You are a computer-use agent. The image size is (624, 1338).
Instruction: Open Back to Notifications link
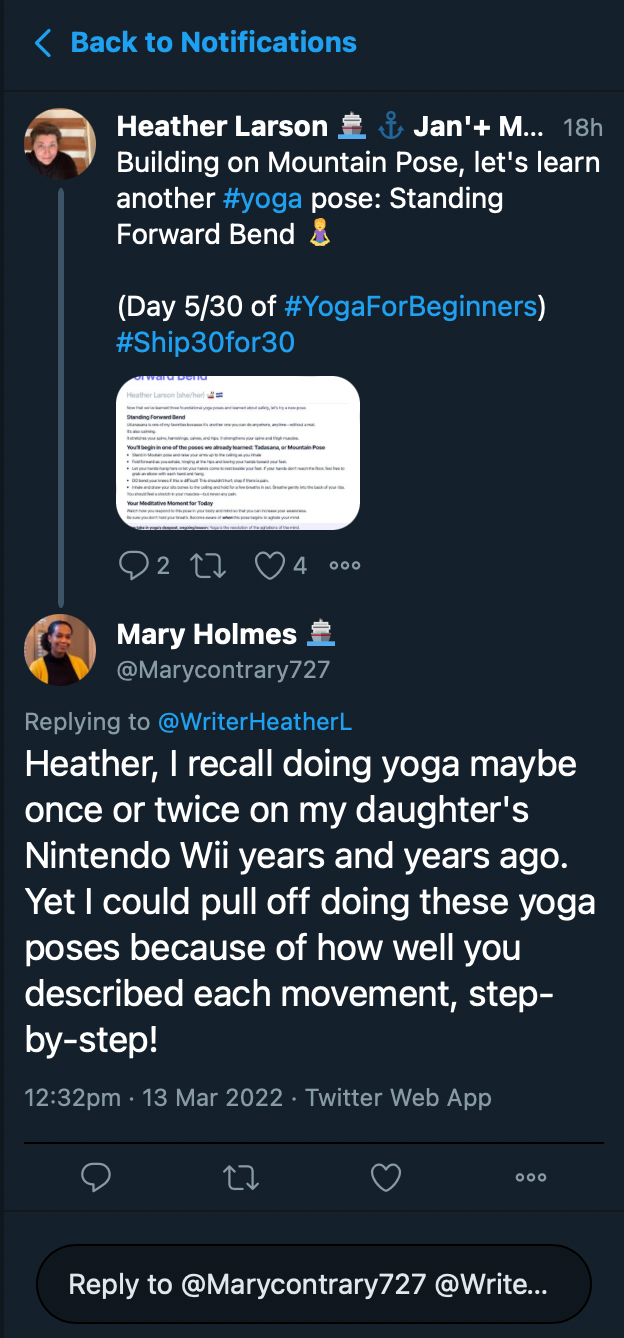click(213, 43)
